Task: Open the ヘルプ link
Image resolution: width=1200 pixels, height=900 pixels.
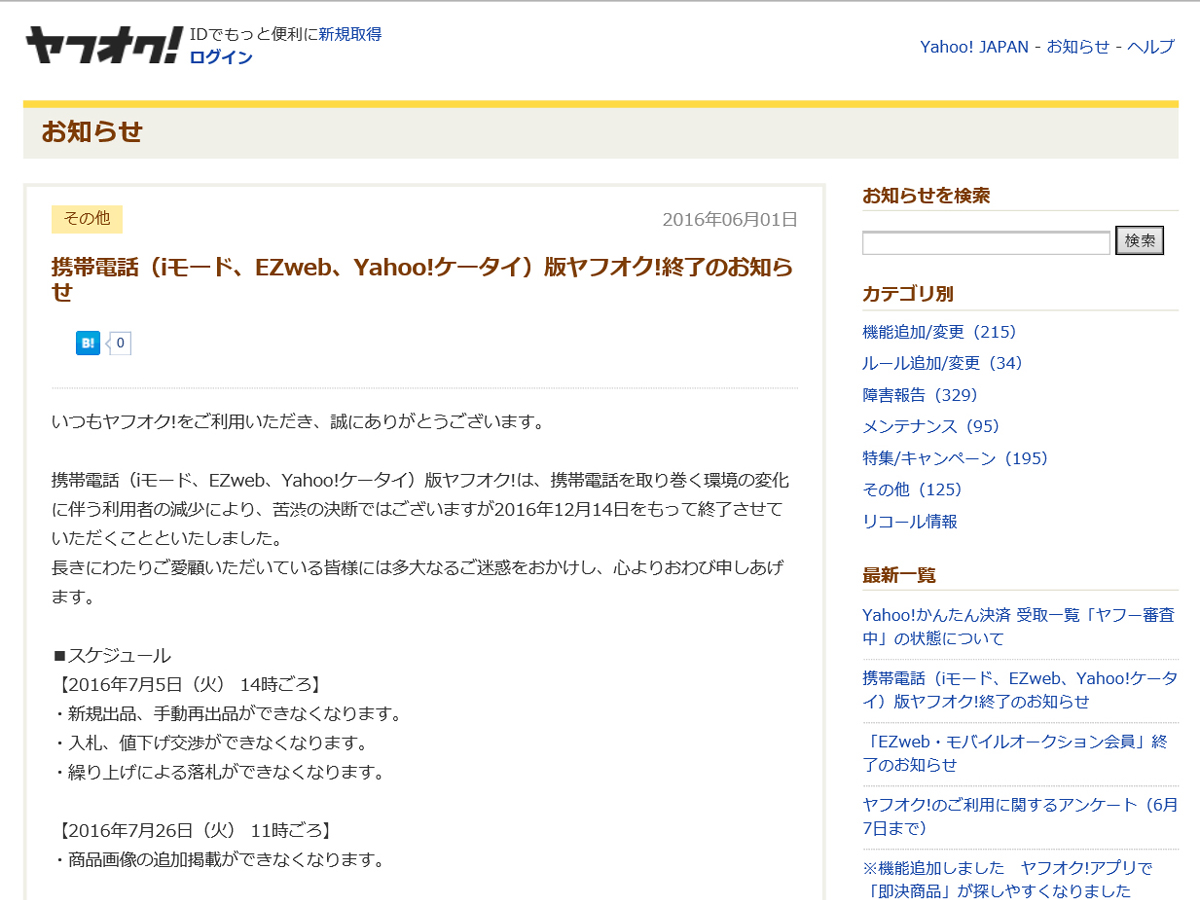Action: pos(1151,47)
